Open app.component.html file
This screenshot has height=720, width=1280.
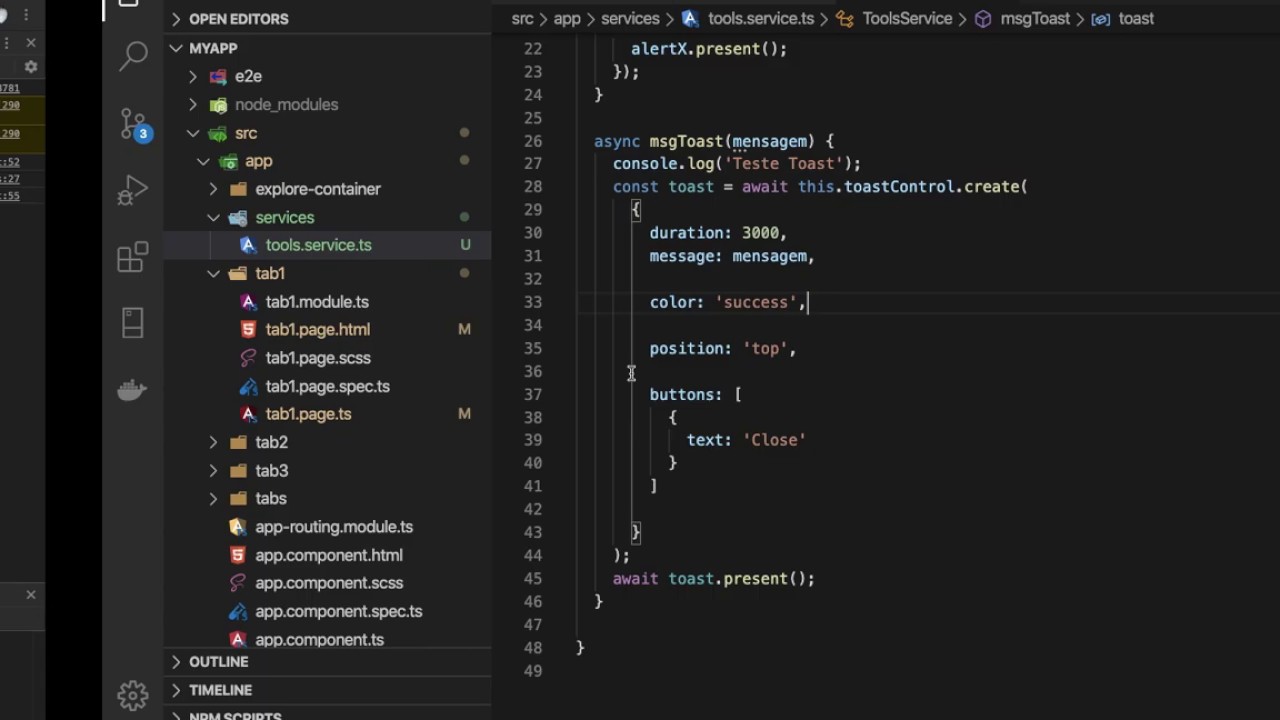329,555
